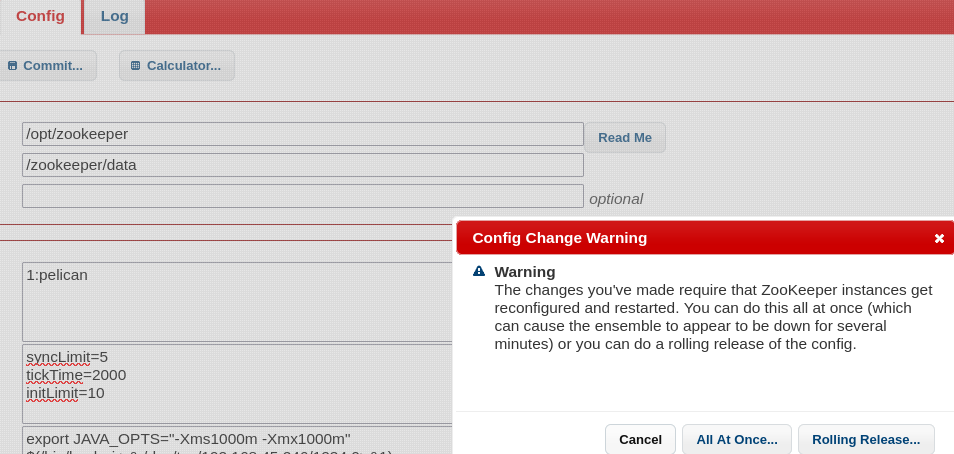Focus the empty optional input field
The height and width of the screenshot is (454, 954).
point(302,196)
